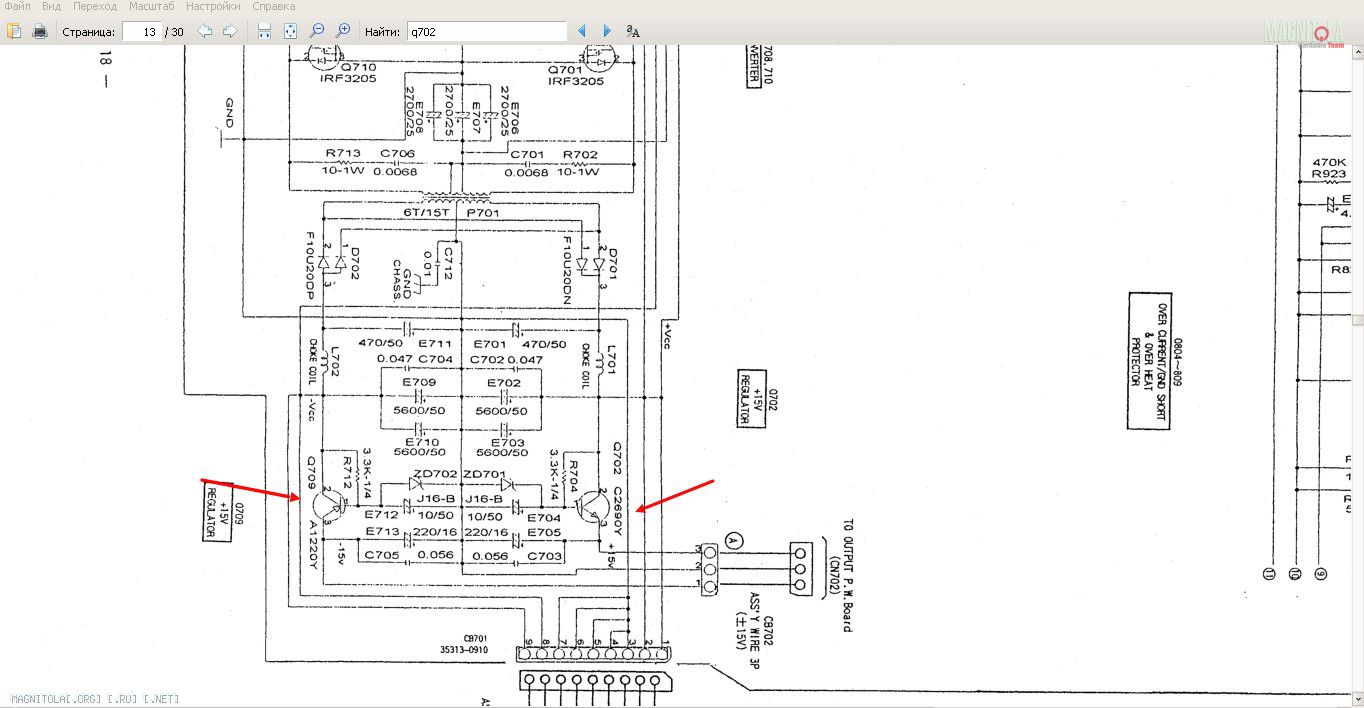Fit whole page in window icon
The height and width of the screenshot is (708, 1364).
[290, 31]
